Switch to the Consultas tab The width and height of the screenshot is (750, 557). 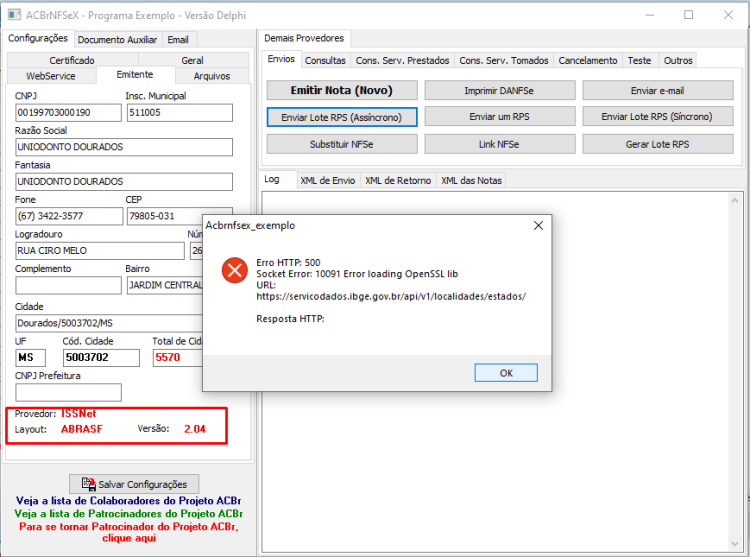point(325,61)
